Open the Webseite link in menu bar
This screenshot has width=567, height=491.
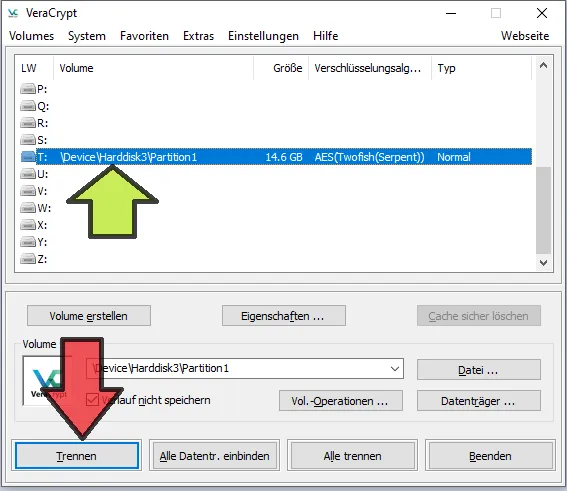[525, 36]
